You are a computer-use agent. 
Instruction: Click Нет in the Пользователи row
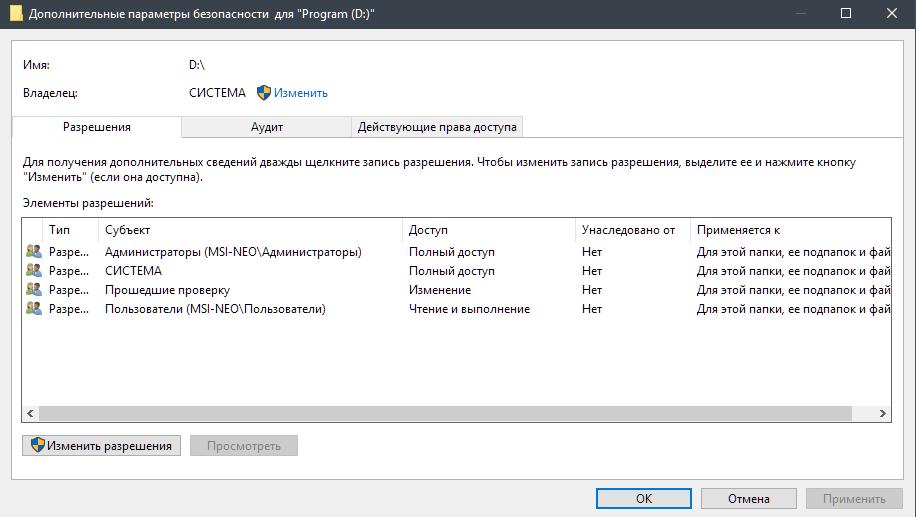tap(592, 308)
